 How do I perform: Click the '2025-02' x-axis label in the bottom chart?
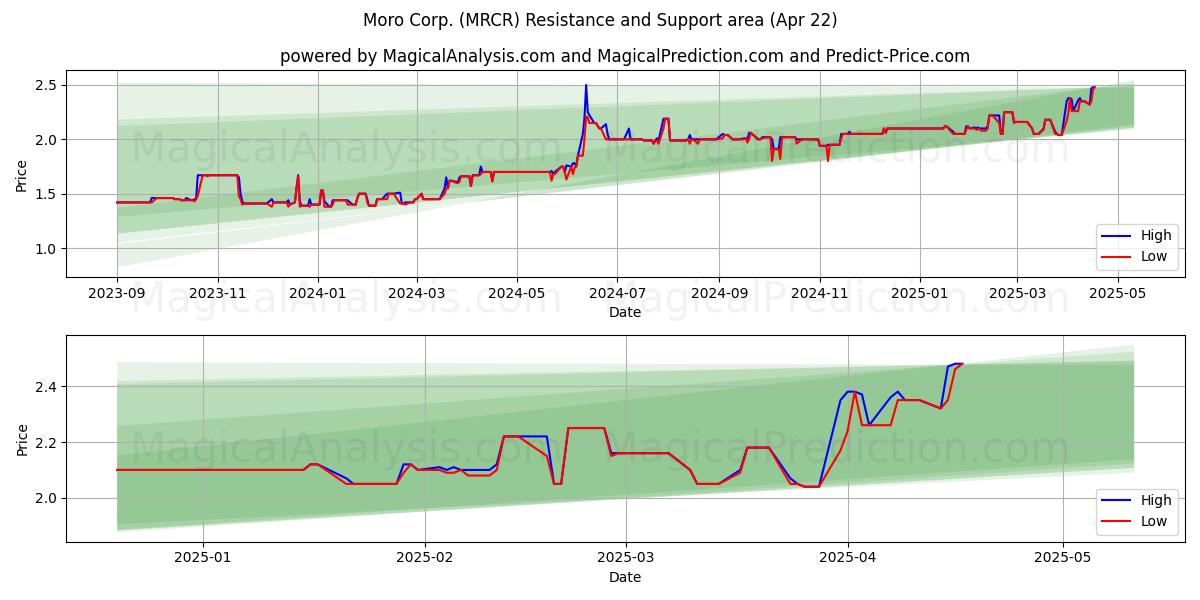pyautogui.click(x=425, y=558)
